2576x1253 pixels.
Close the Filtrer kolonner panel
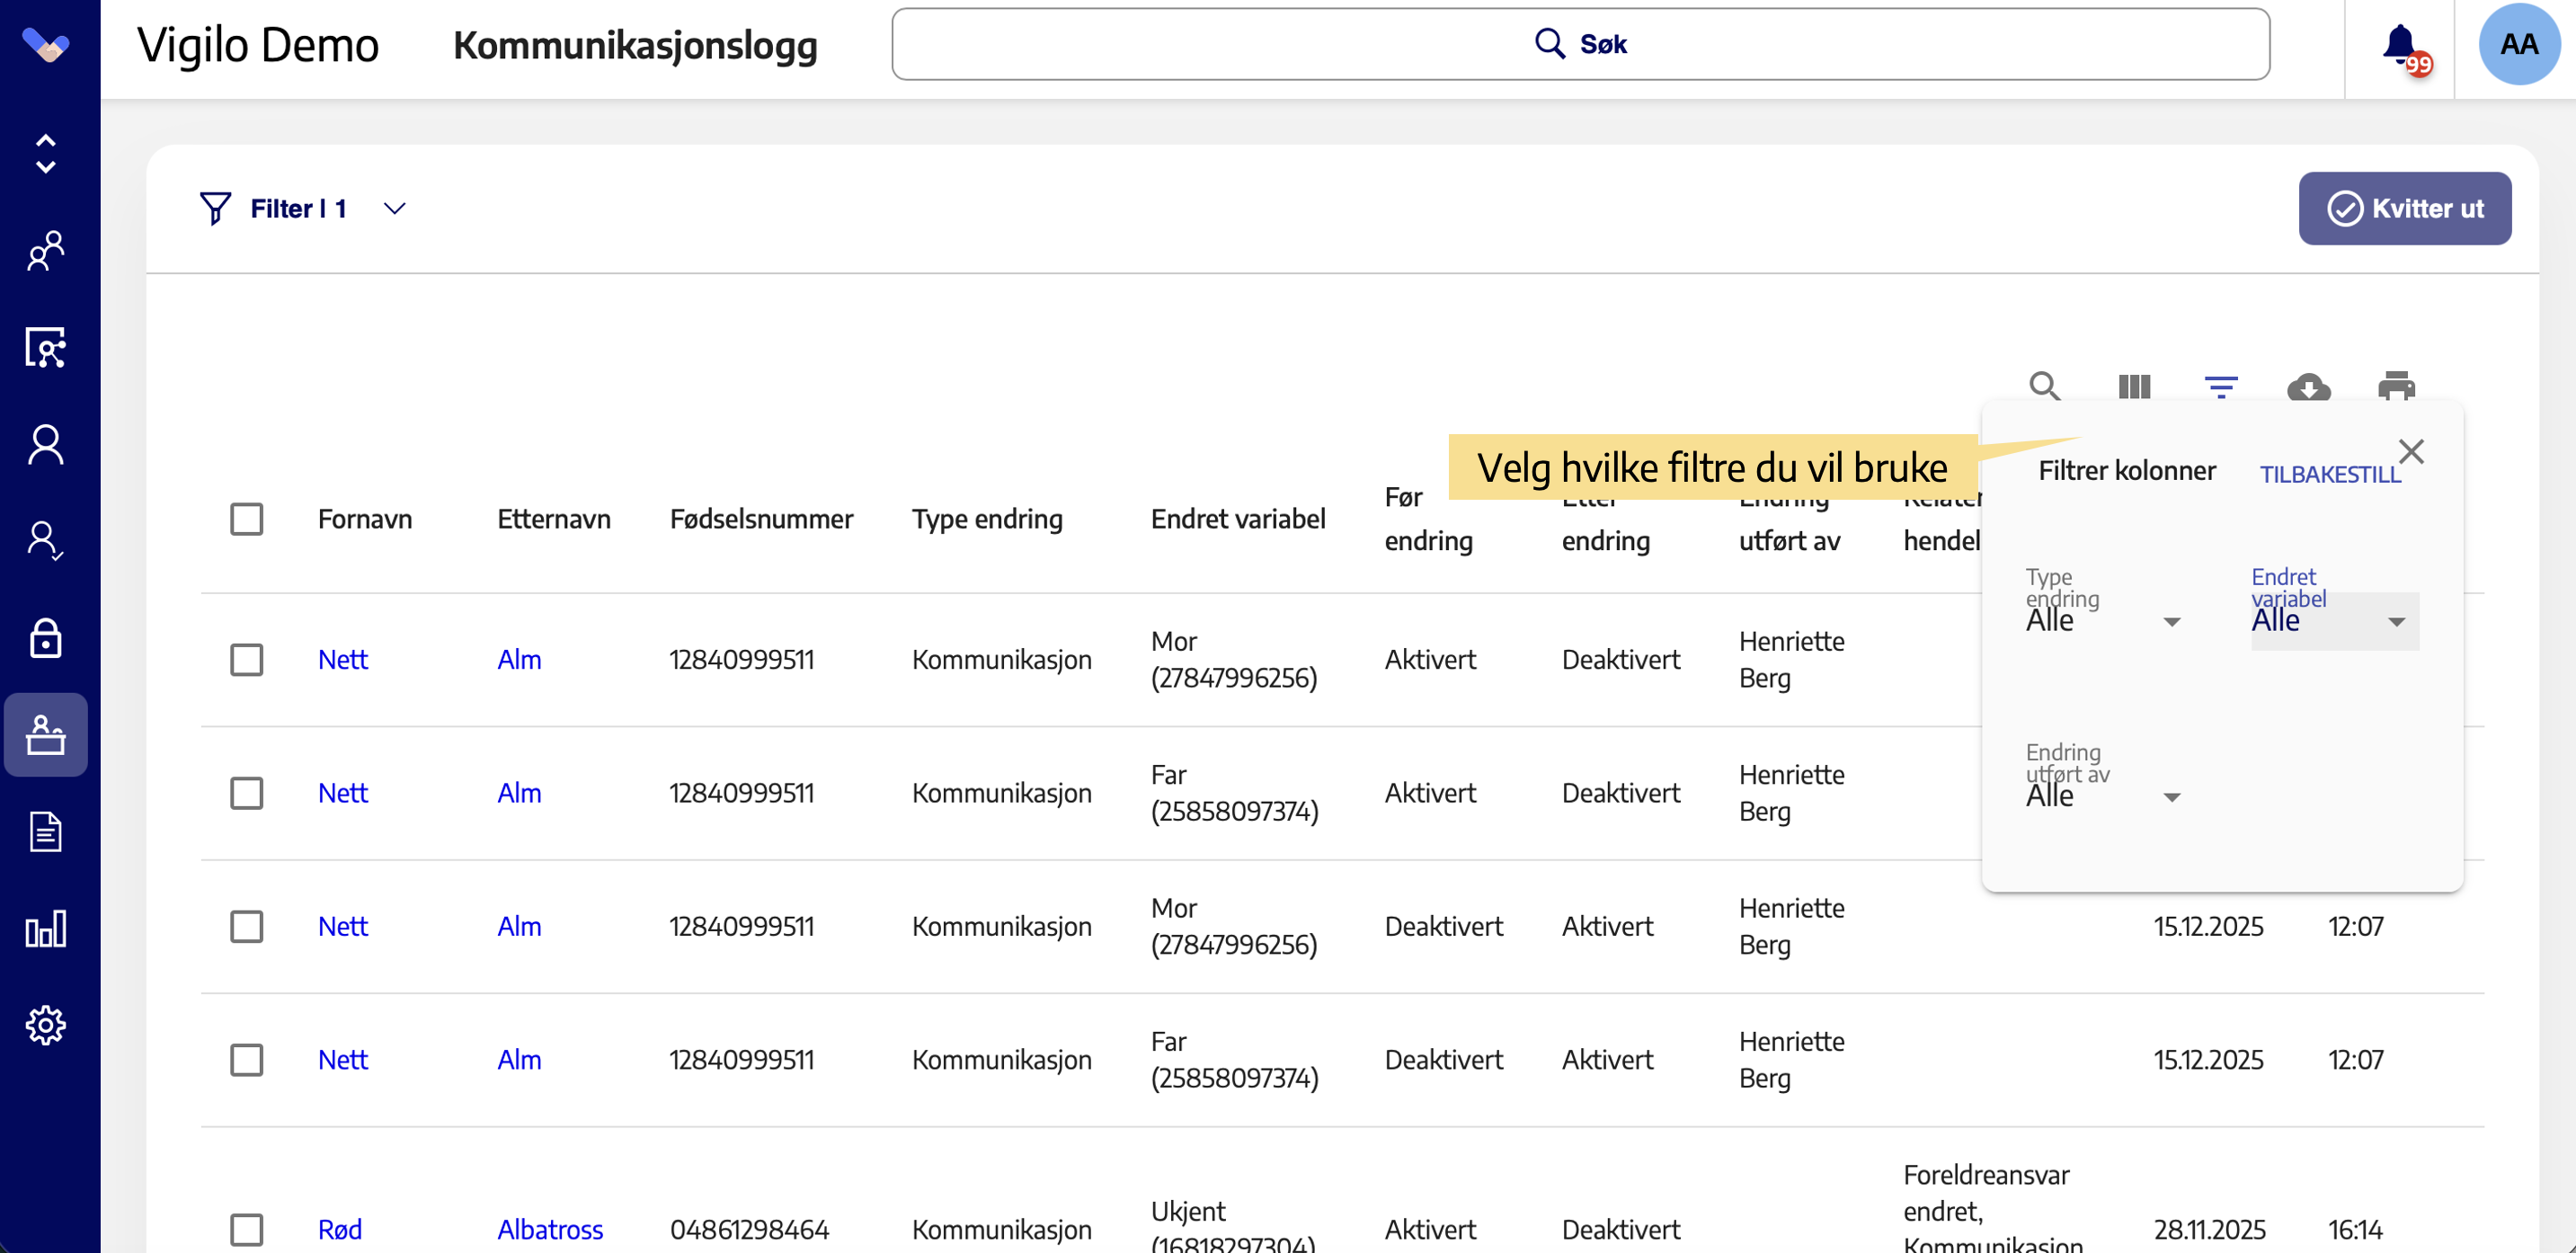point(2412,452)
